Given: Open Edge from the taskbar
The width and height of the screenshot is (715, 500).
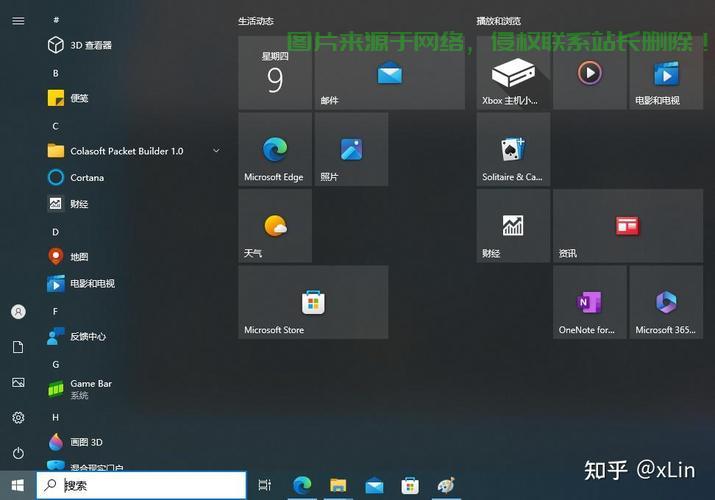Looking at the screenshot, I should tap(302, 485).
